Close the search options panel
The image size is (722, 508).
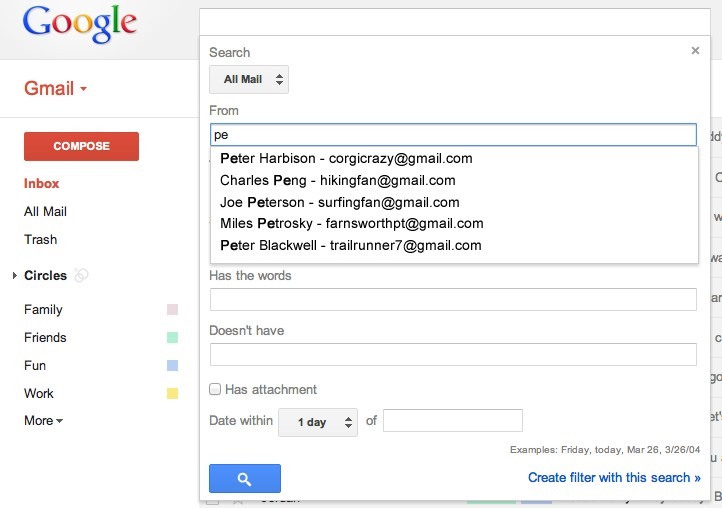point(695,51)
